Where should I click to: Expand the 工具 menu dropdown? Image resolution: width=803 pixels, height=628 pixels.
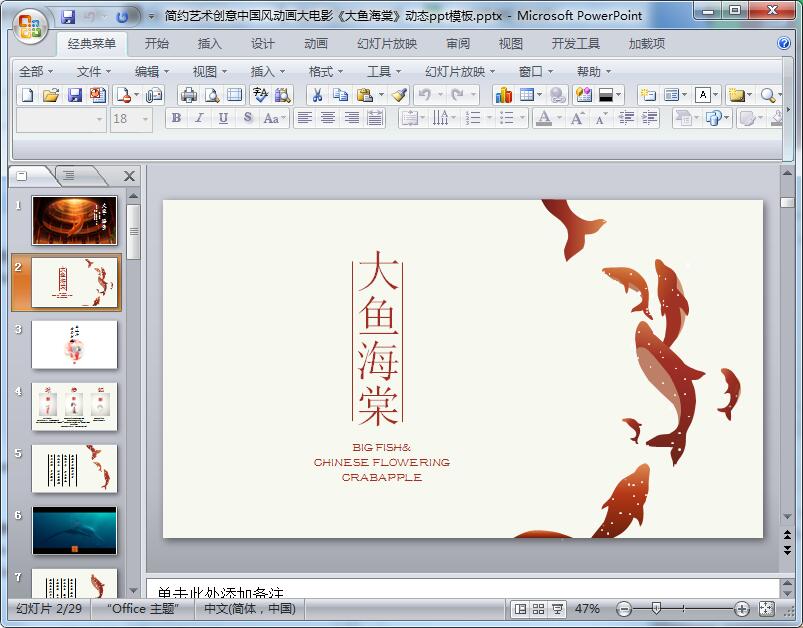(x=384, y=72)
